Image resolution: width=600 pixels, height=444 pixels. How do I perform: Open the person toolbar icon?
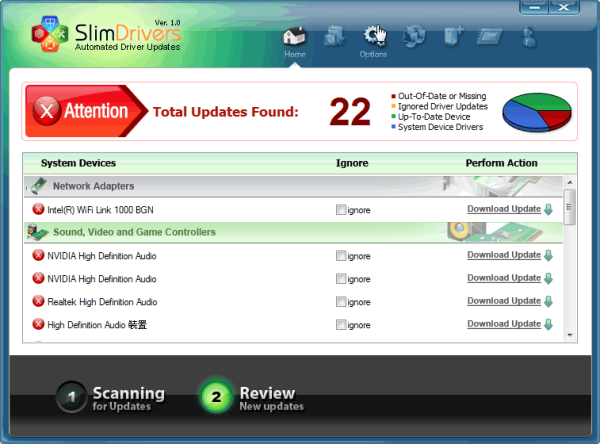(529, 37)
